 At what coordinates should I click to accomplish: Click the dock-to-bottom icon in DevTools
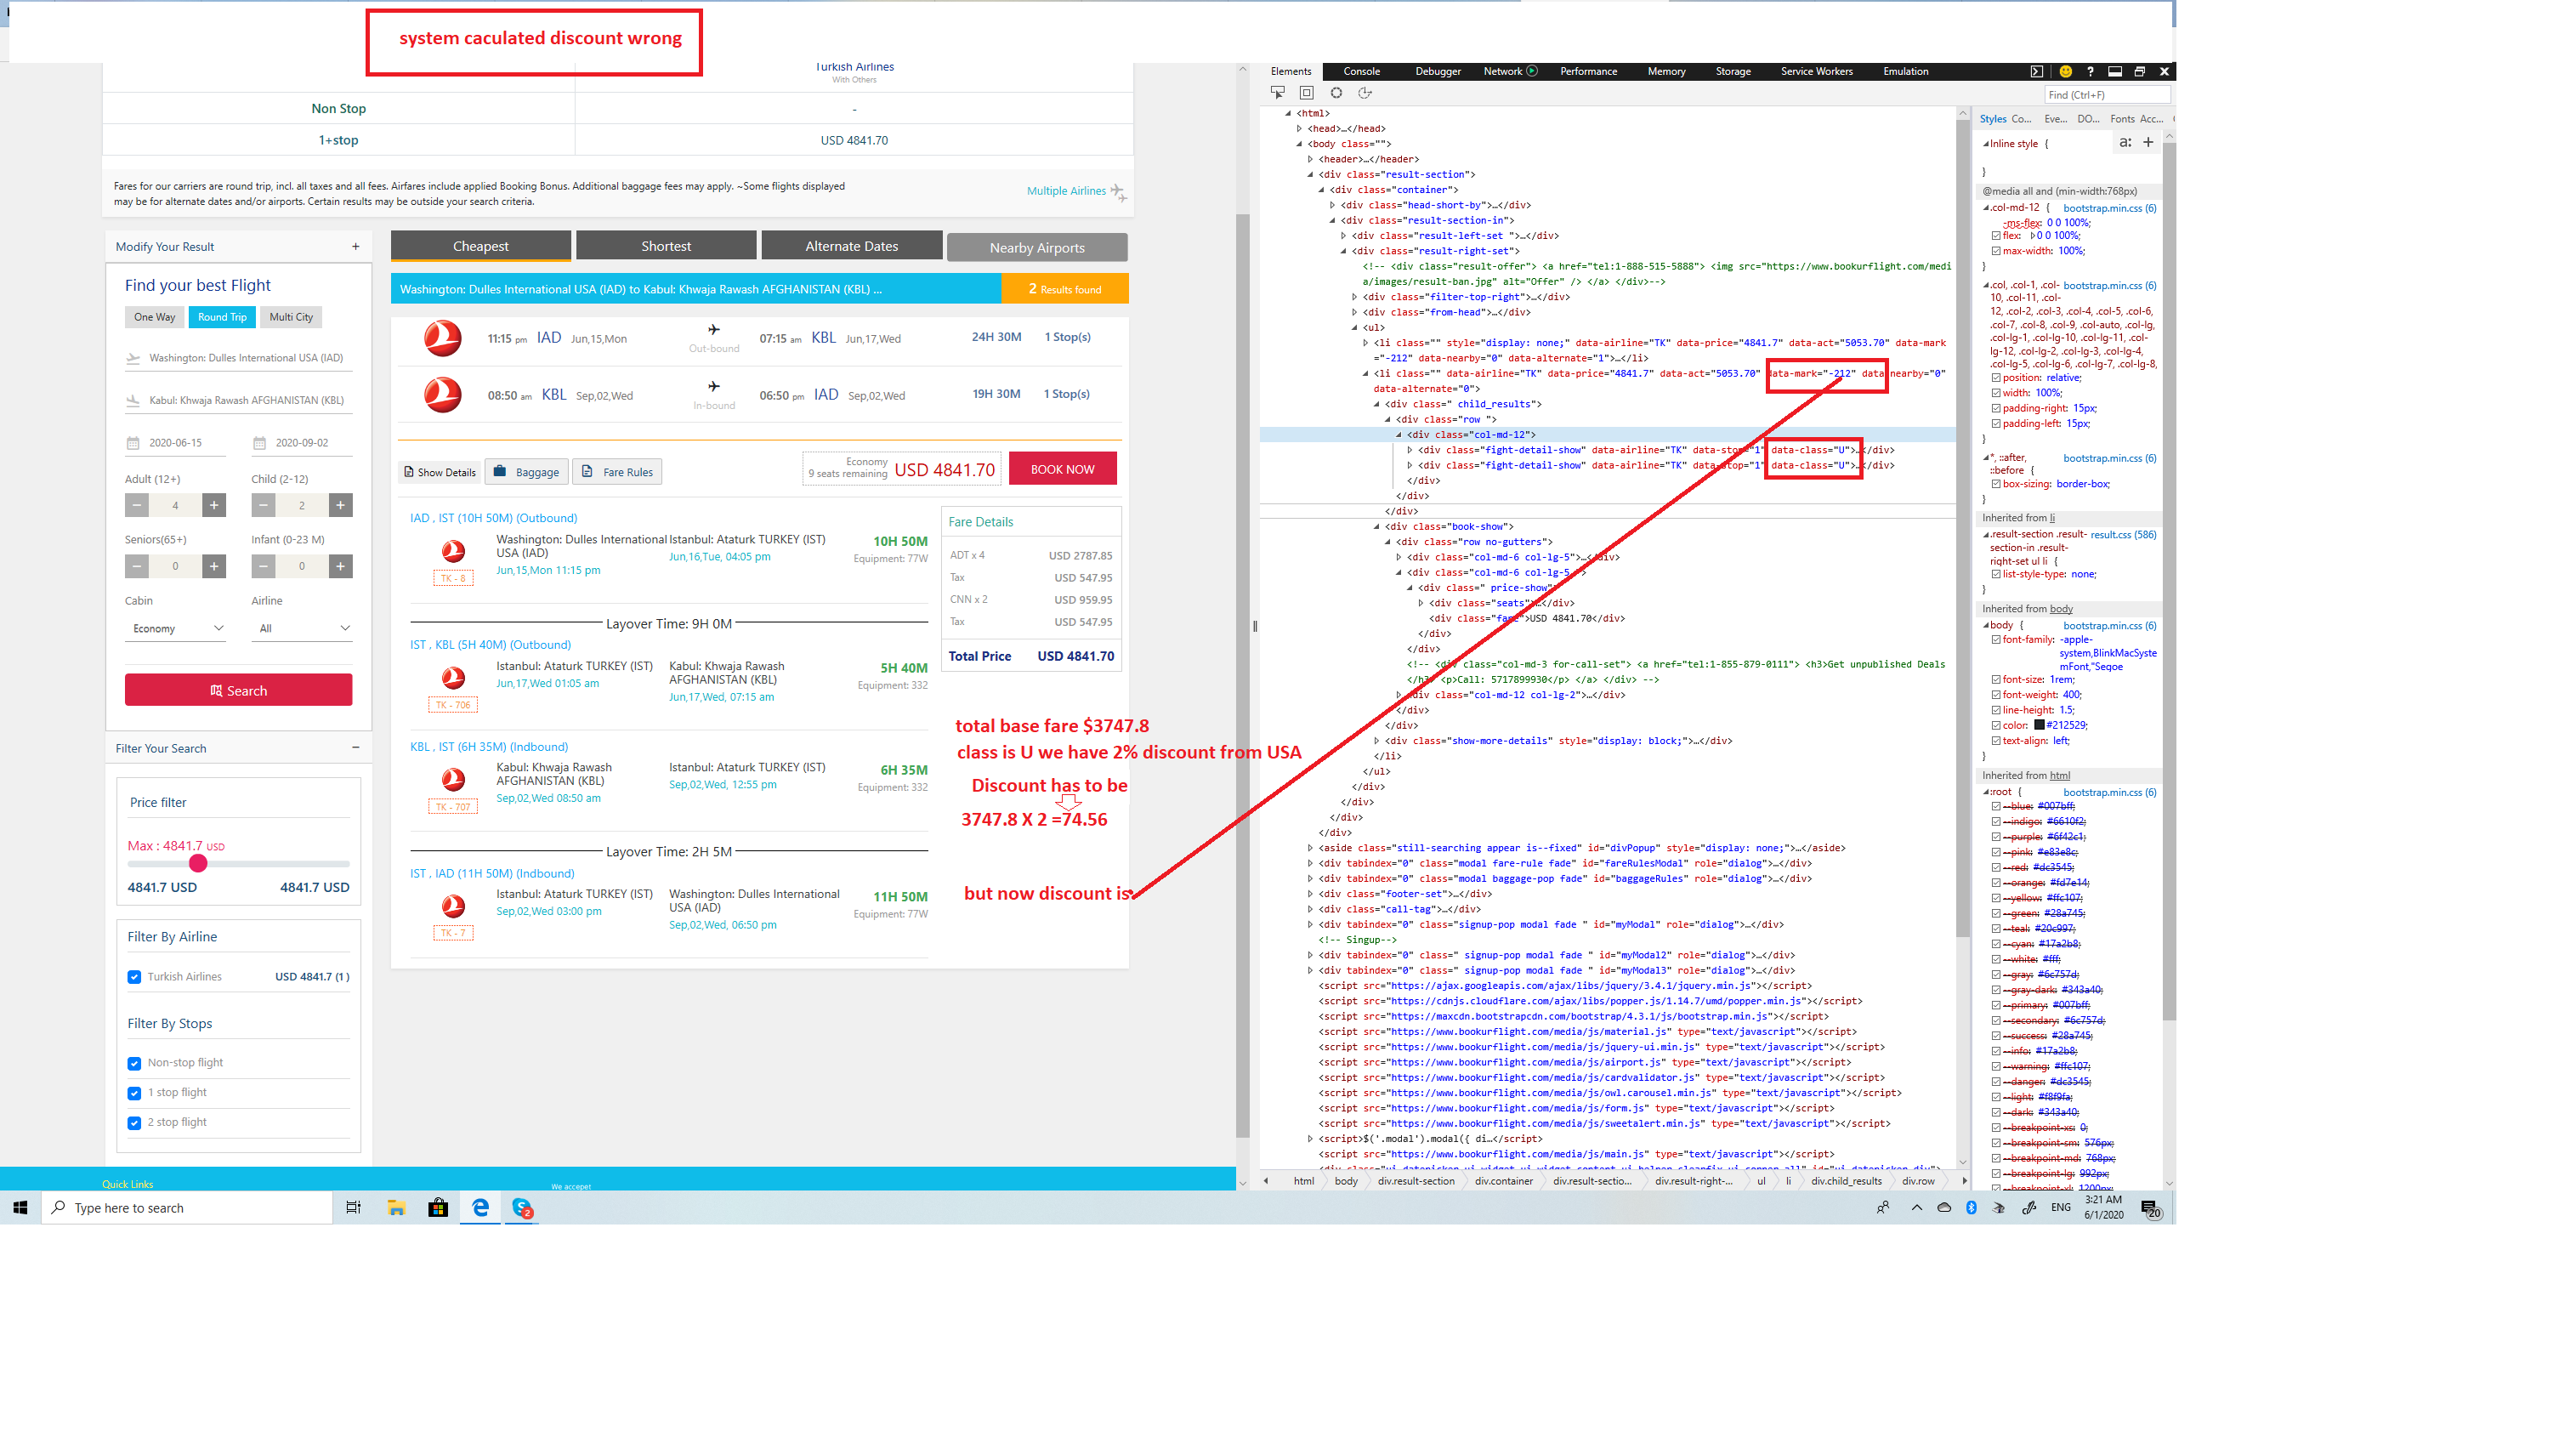click(x=2115, y=71)
